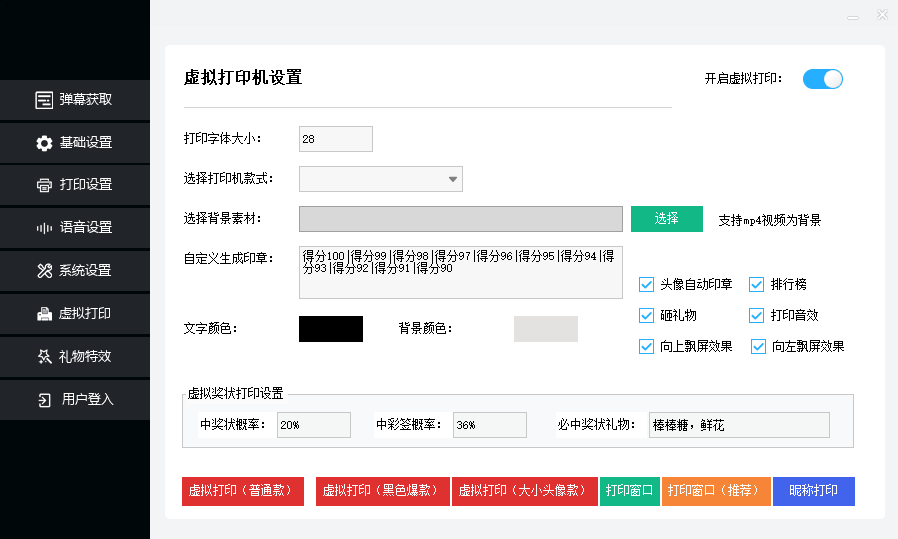Click the 打印设置 printer icon
Screen dimensions: 898x539
44,185
